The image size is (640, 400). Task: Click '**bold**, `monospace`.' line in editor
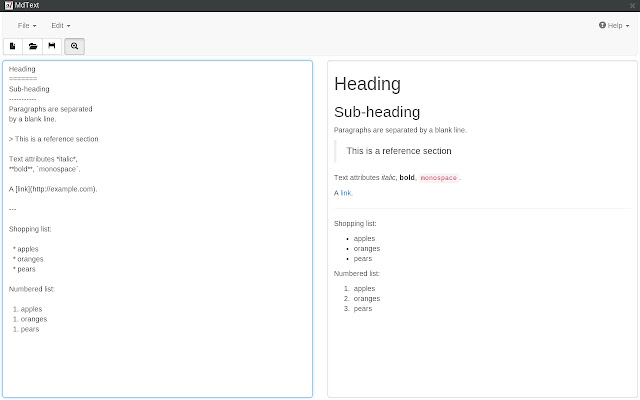44,169
